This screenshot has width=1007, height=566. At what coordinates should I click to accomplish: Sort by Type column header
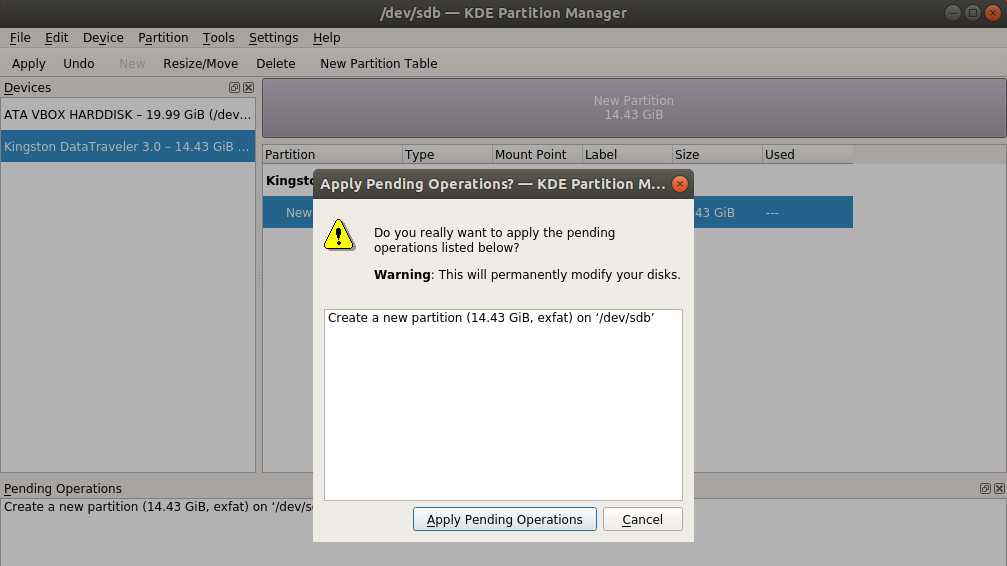tap(447, 154)
